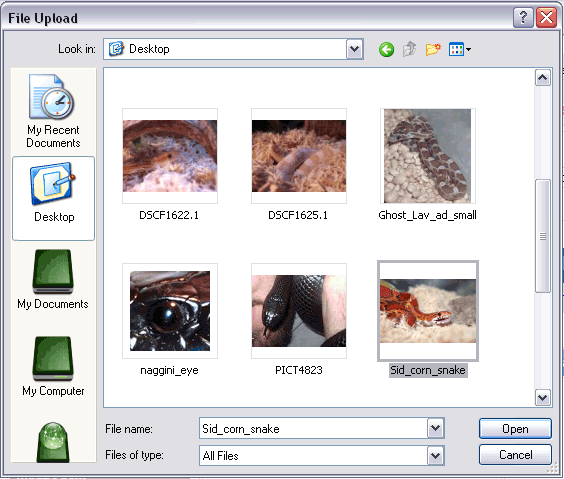564x479 pixels.
Task: Click the scroll down arrow of file list
Action: point(542,398)
